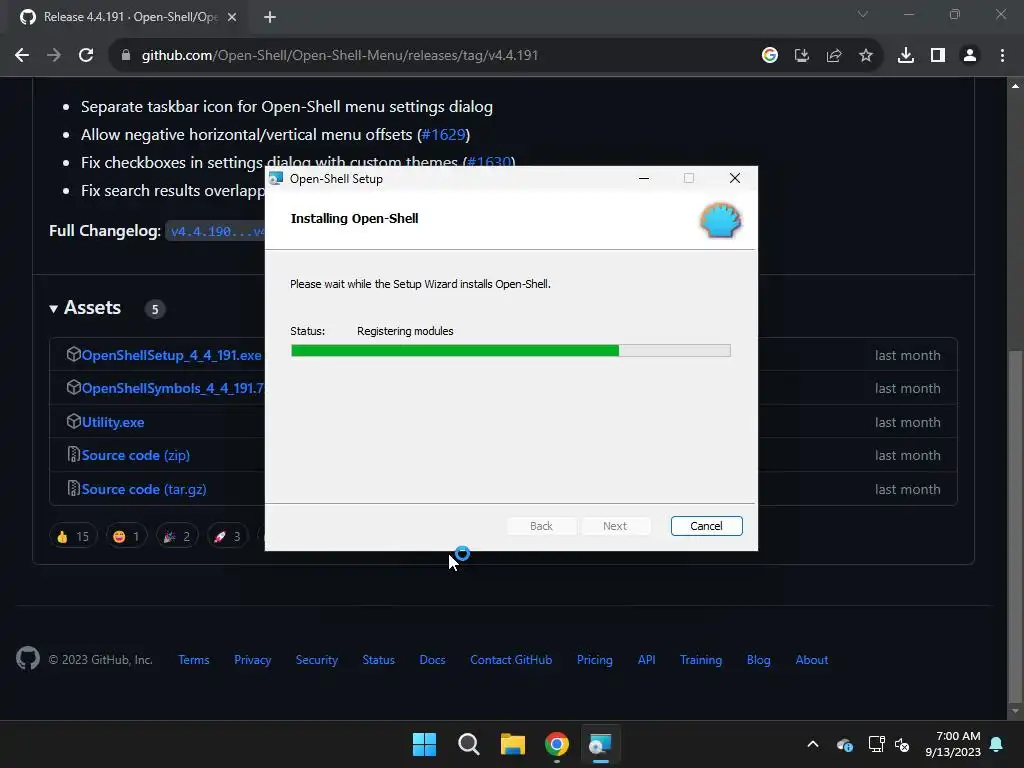Click the cloud sync tray icon
The image size is (1024, 768).
pyautogui.click(x=844, y=744)
